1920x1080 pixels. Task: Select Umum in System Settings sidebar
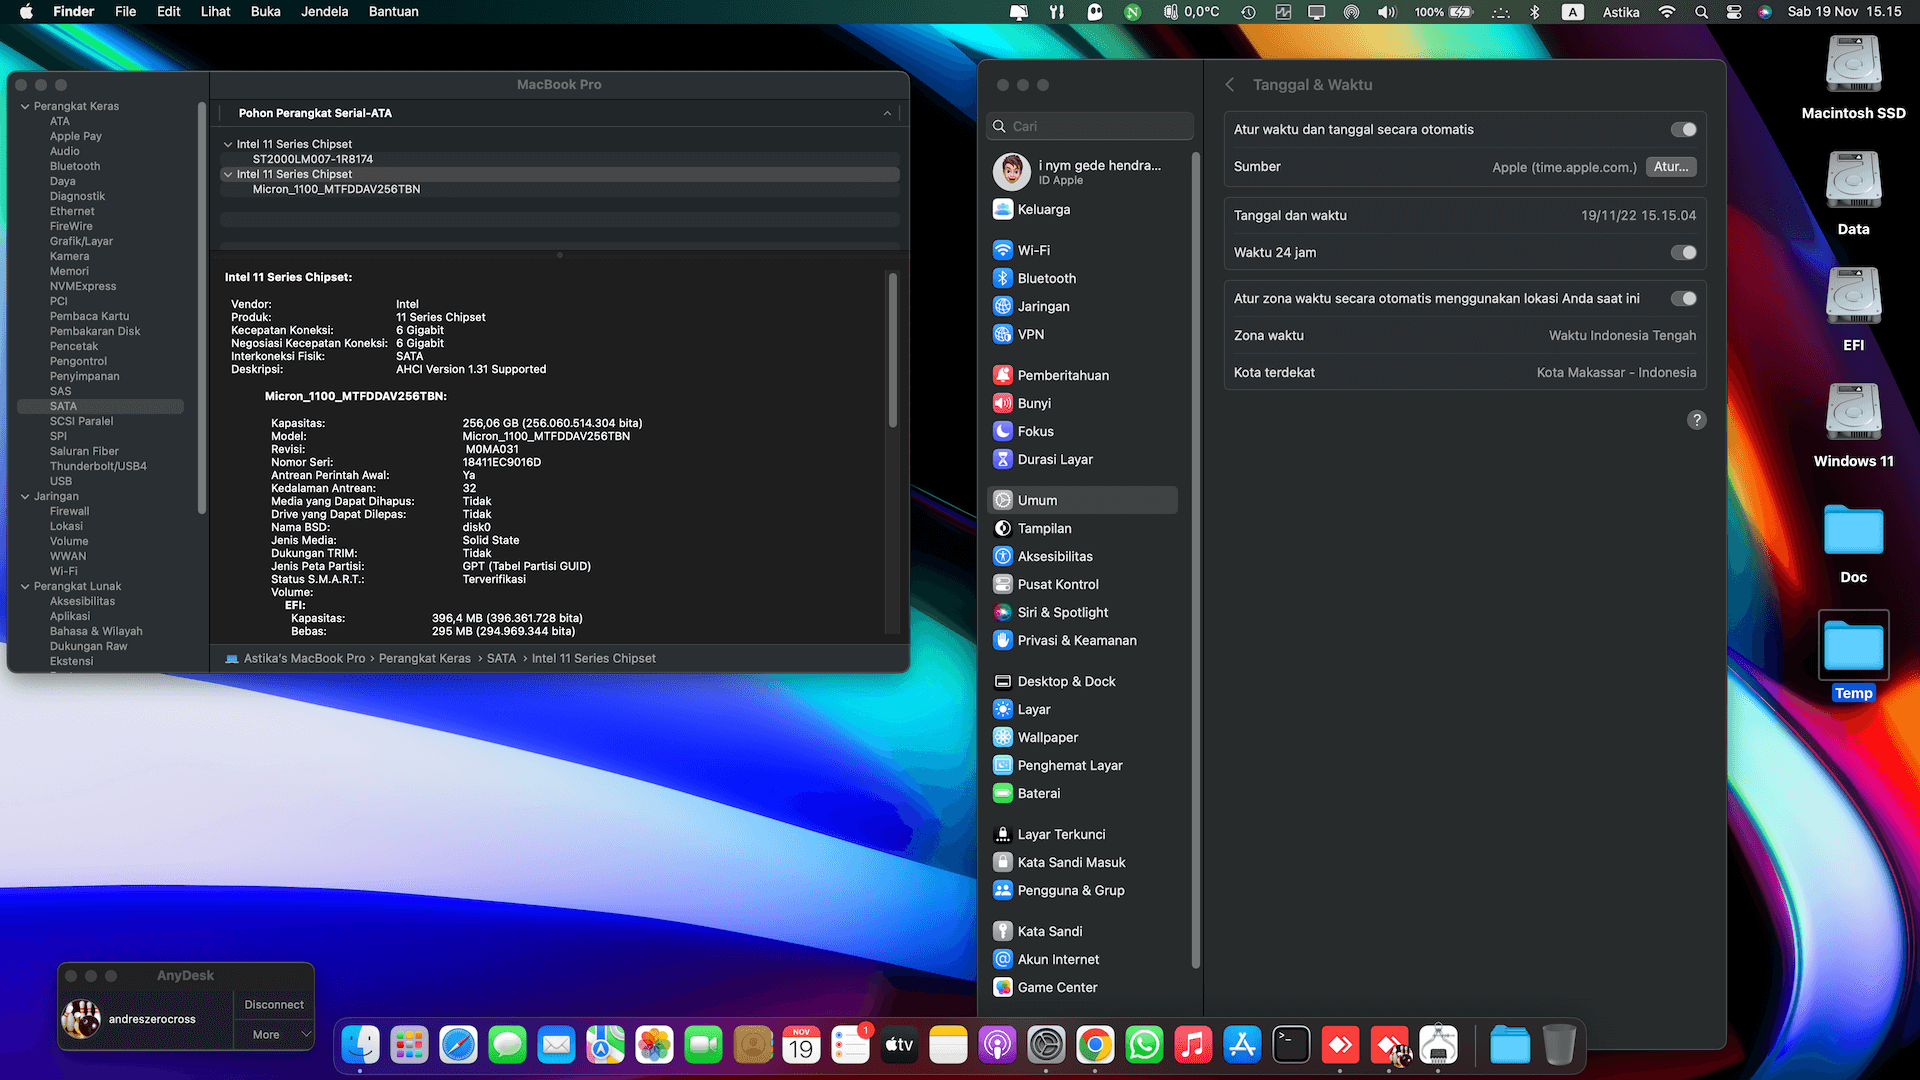(x=1083, y=500)
